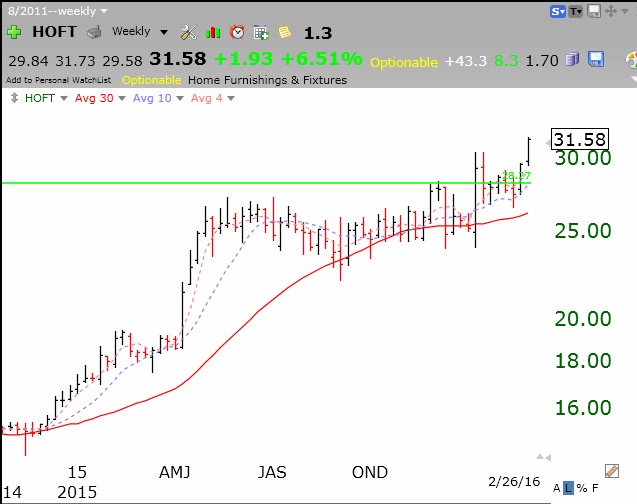Click the Home Furnishings & Fixtures industry link
Viewport: 637px width, 504px height.
[x=267, y=80]
